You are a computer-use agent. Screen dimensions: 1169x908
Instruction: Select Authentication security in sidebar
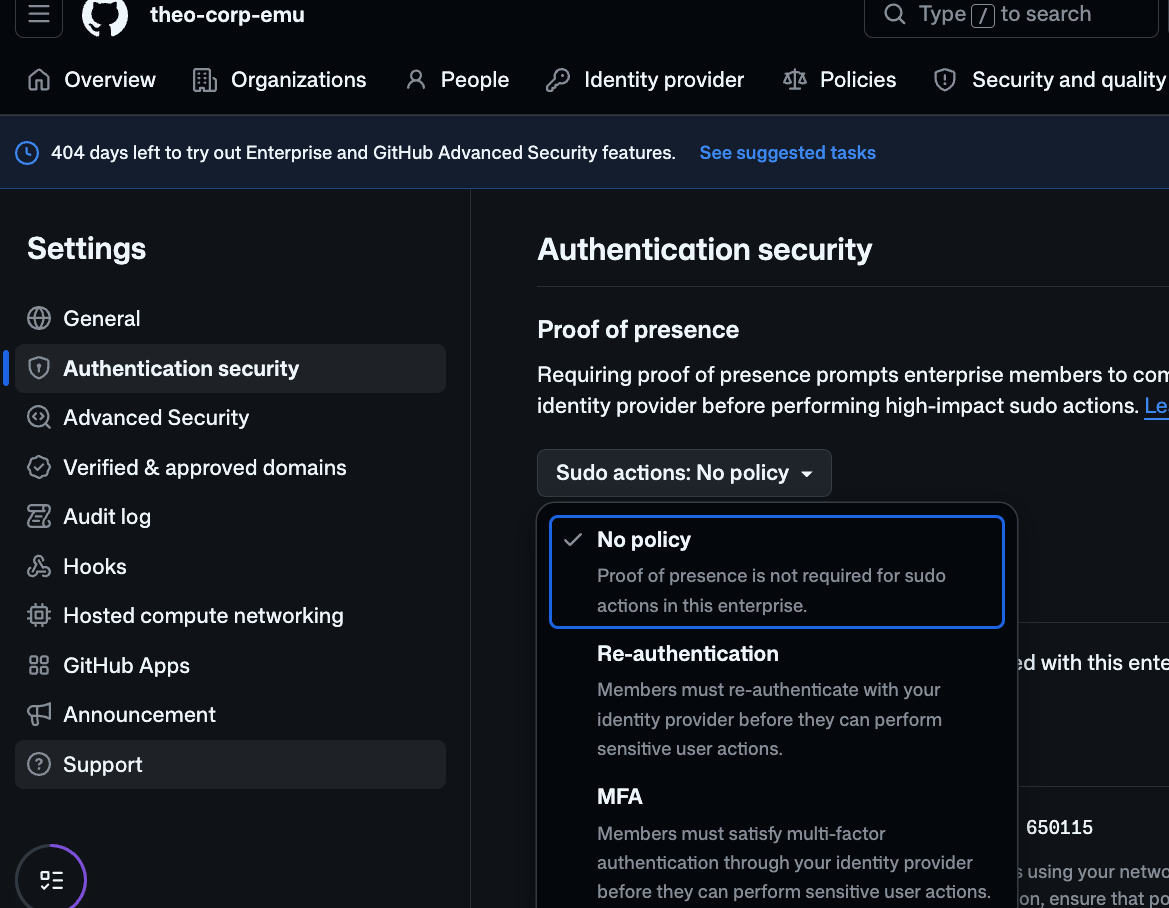coord(230,368)
